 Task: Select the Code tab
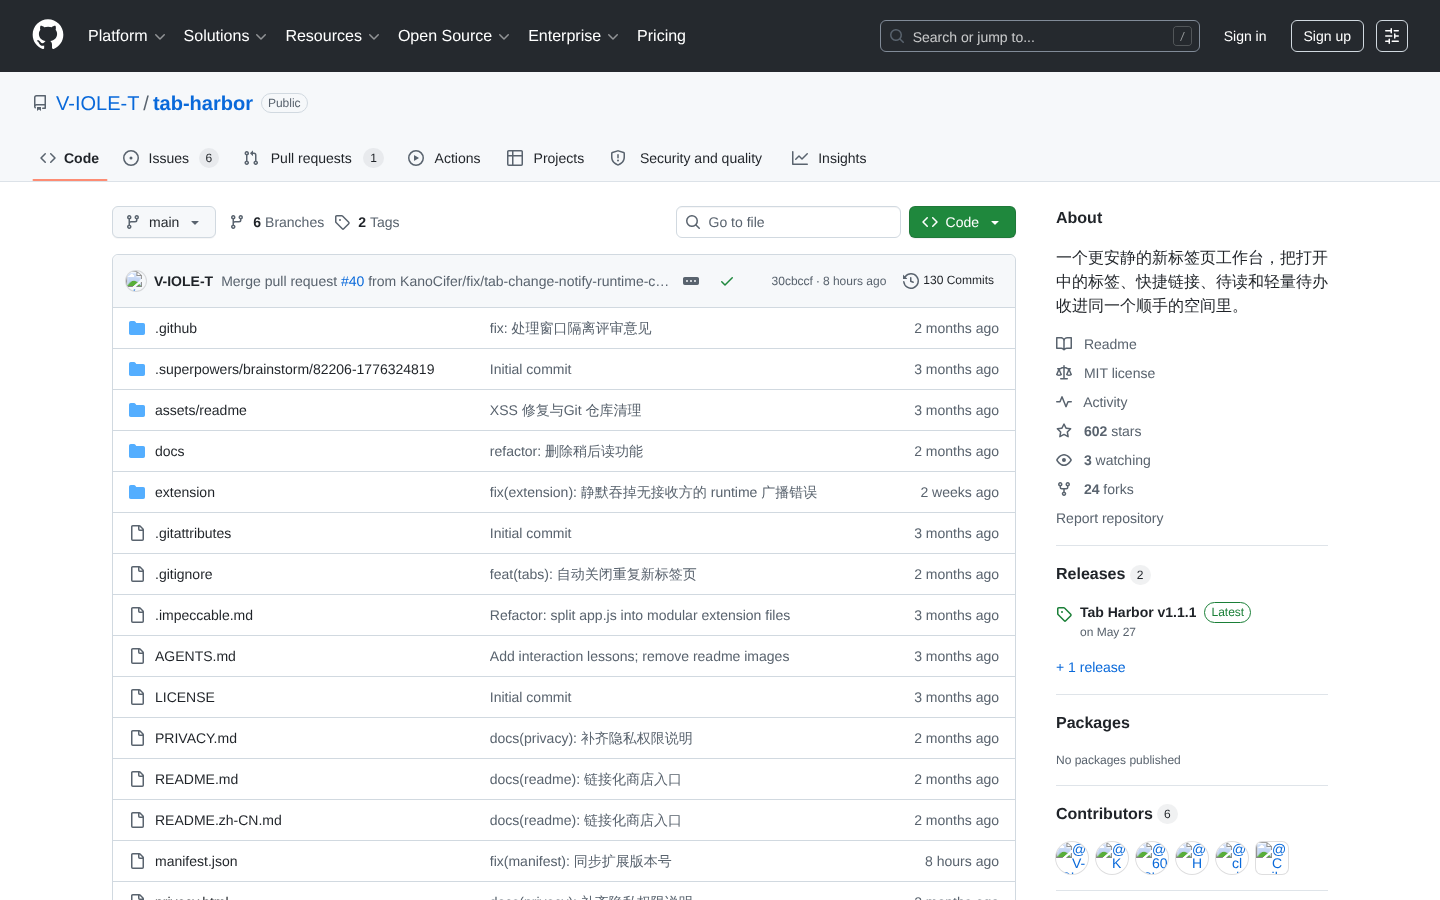click(70, 158)
